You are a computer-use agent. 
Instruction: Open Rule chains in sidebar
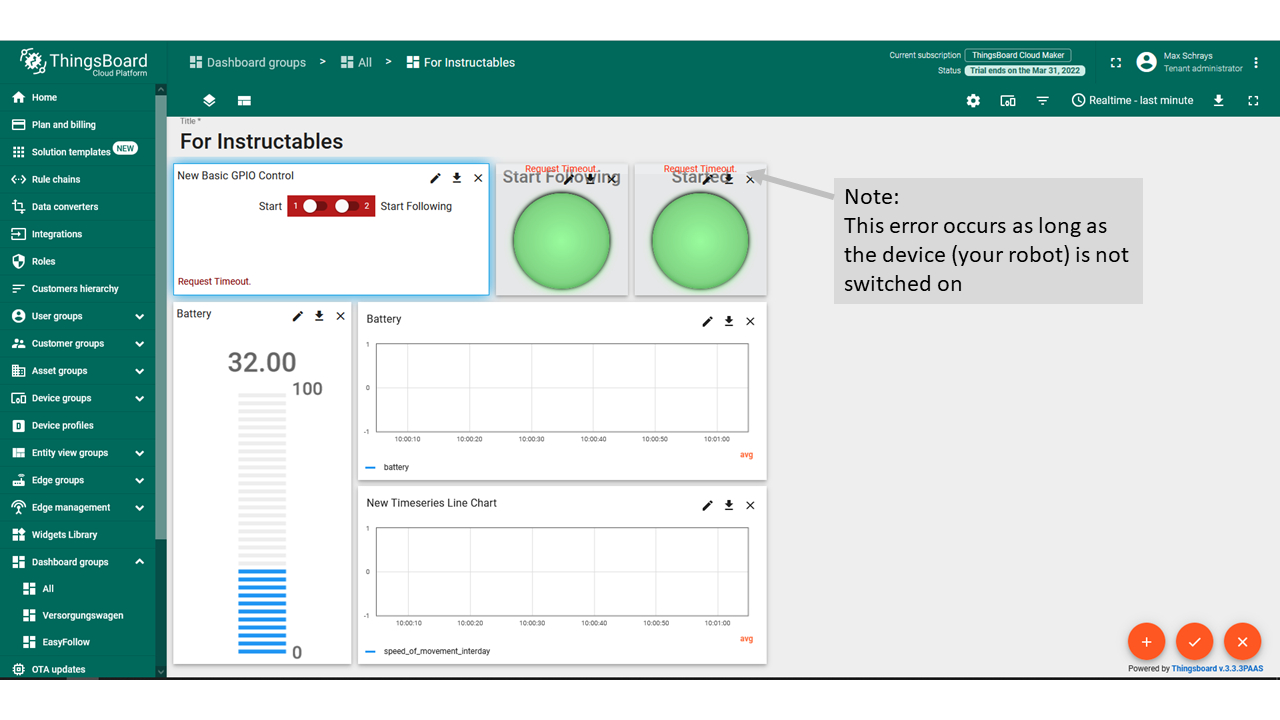click(x=56, y=180)
